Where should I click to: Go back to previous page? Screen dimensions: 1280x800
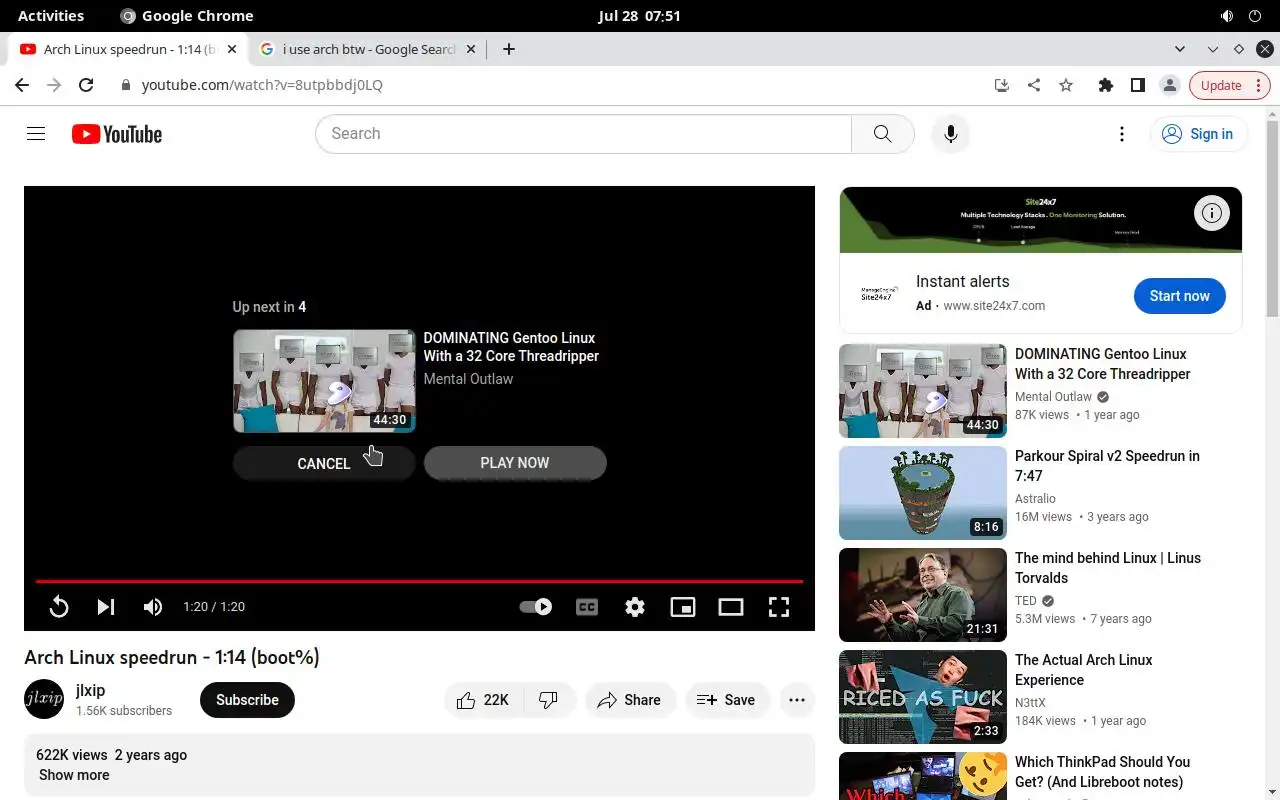(x=22, y=85)
